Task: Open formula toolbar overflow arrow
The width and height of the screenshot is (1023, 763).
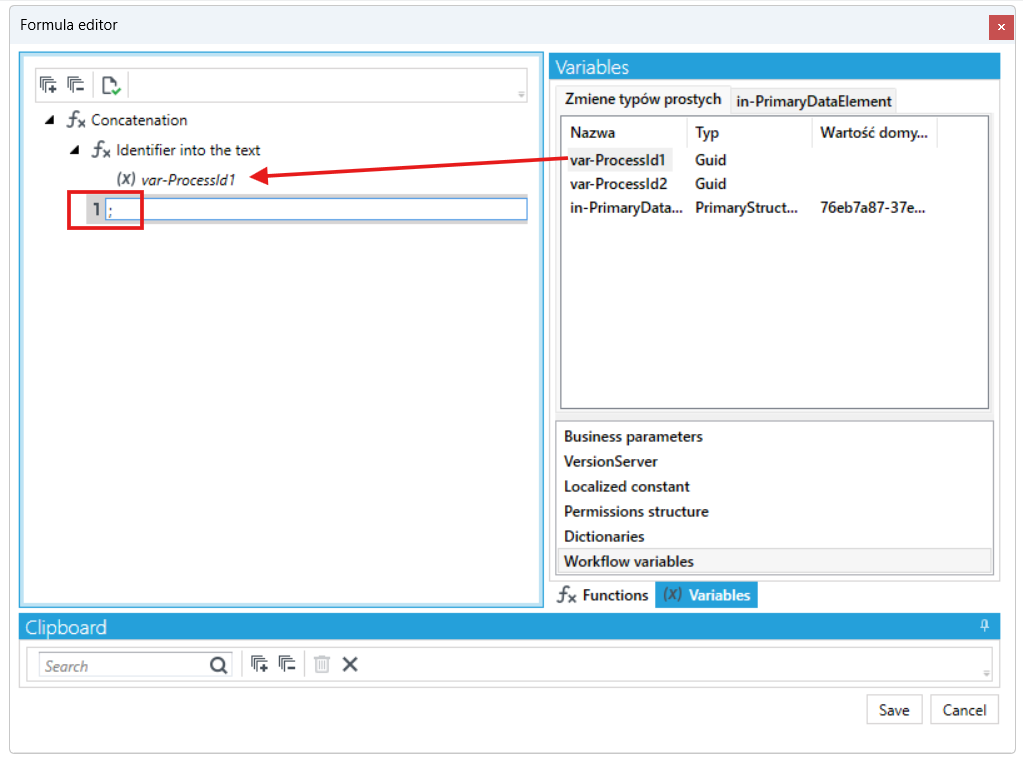Action: point(521,95)
